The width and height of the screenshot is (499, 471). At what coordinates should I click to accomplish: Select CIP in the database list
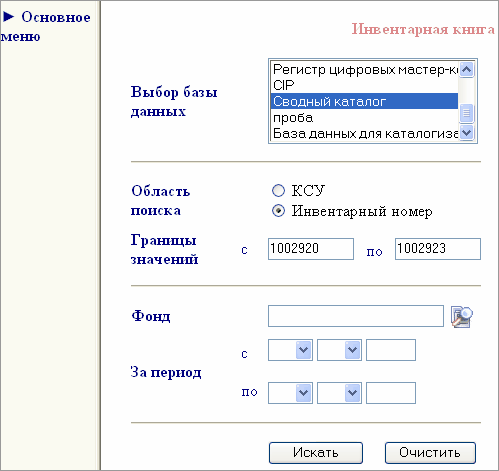point(365,85)
